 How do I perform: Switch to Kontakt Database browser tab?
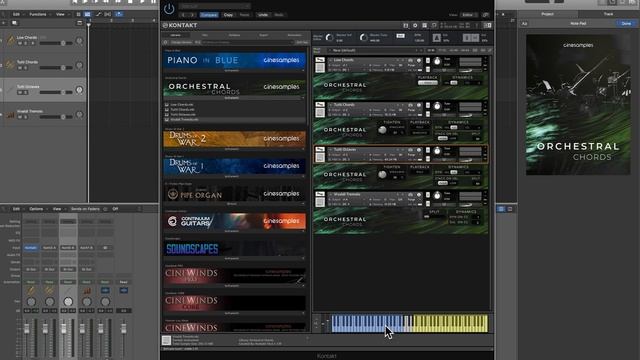pos(234,36)
